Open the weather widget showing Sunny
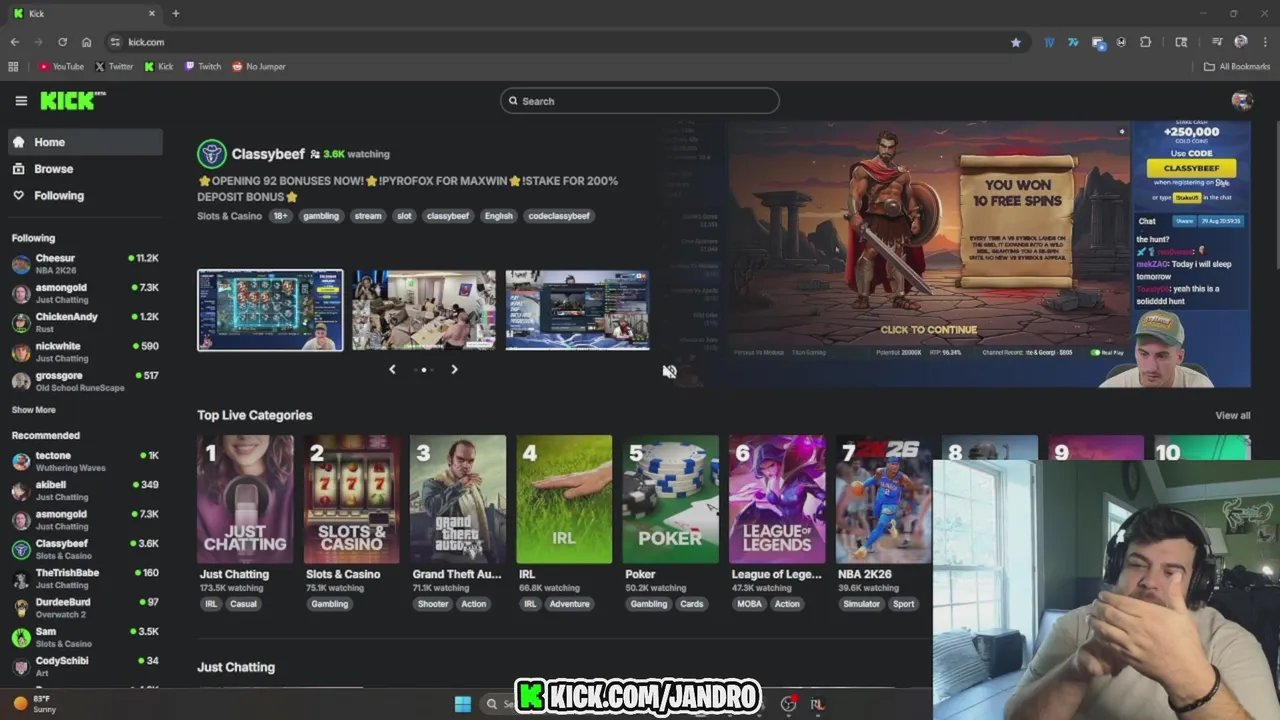The width and height of the screenshot is (1280, 720). click(33, 704)
